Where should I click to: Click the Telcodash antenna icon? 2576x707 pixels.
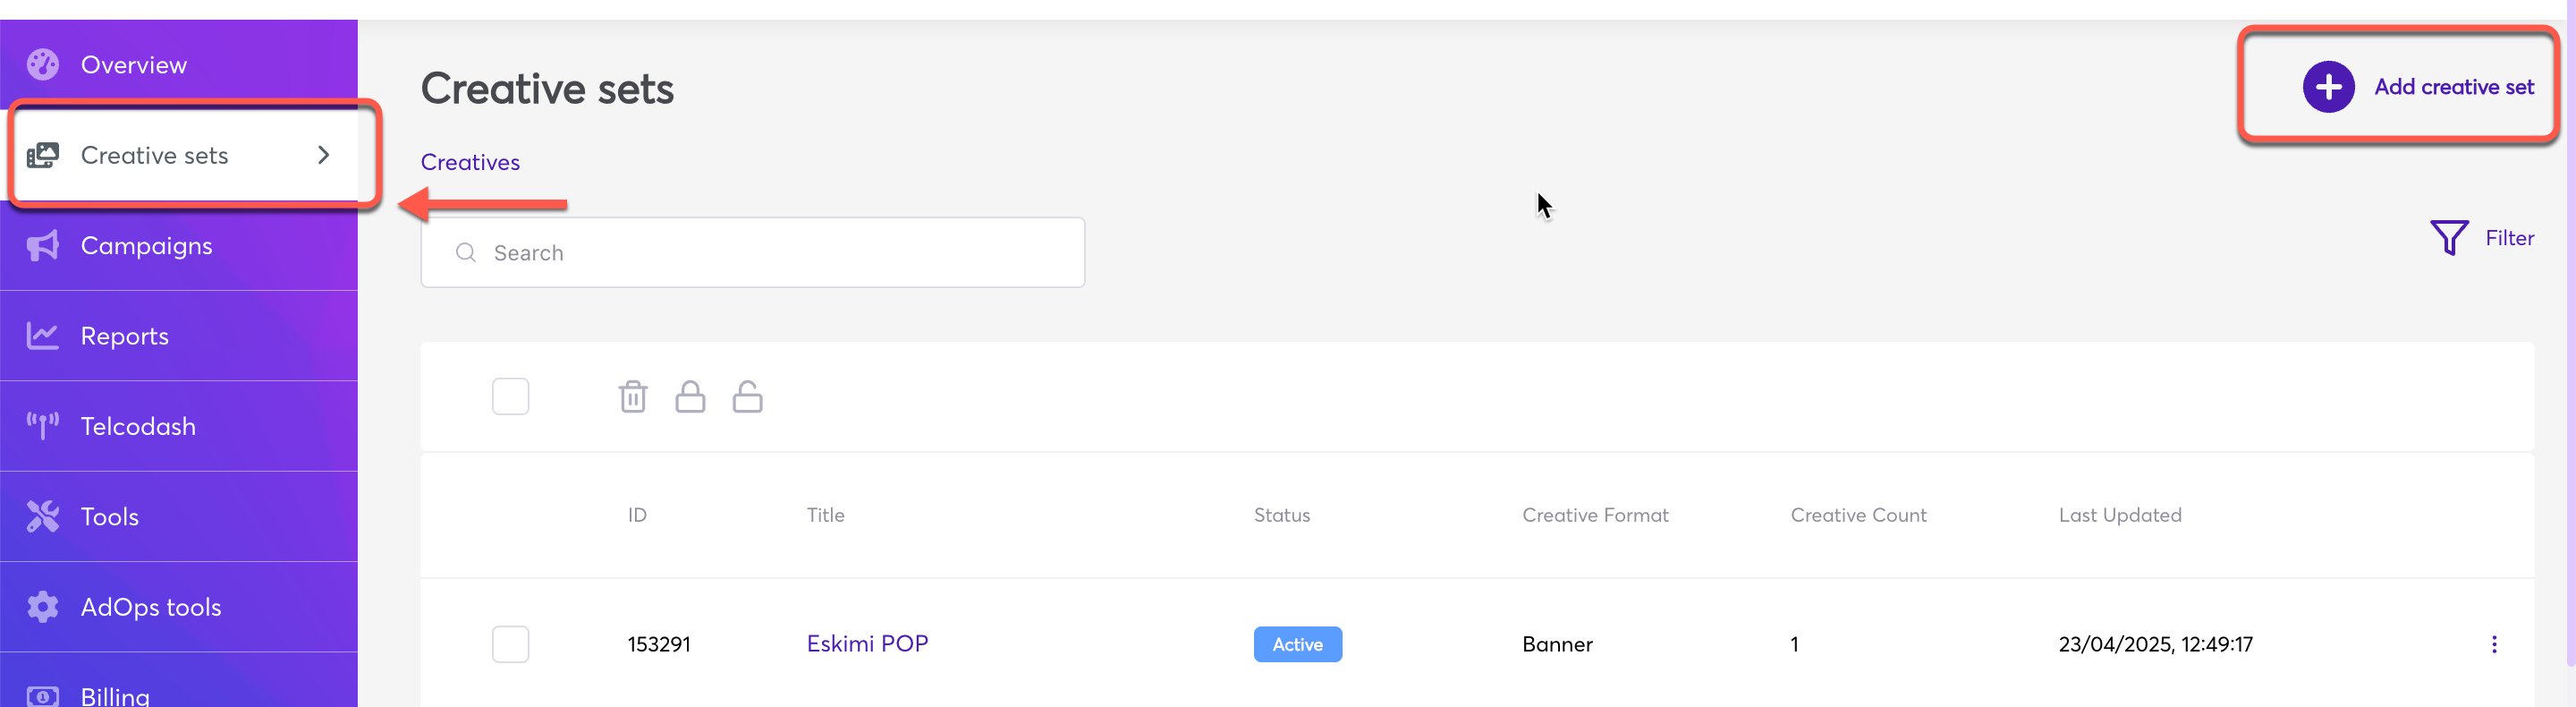43,426
